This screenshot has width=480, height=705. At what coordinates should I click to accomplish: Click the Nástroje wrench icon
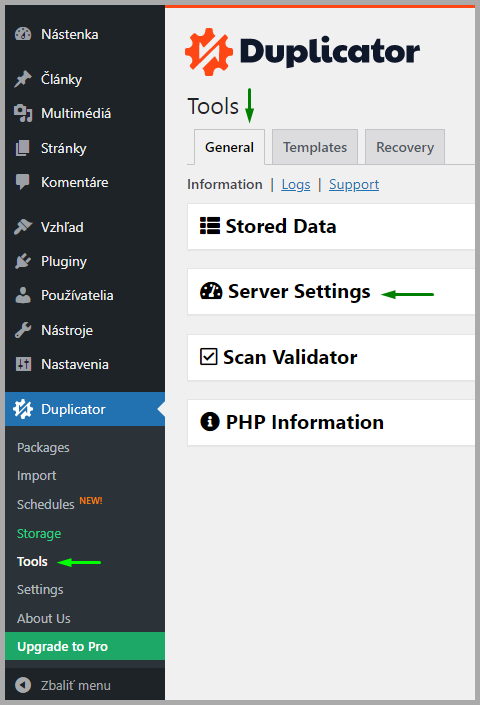[23, 330]
